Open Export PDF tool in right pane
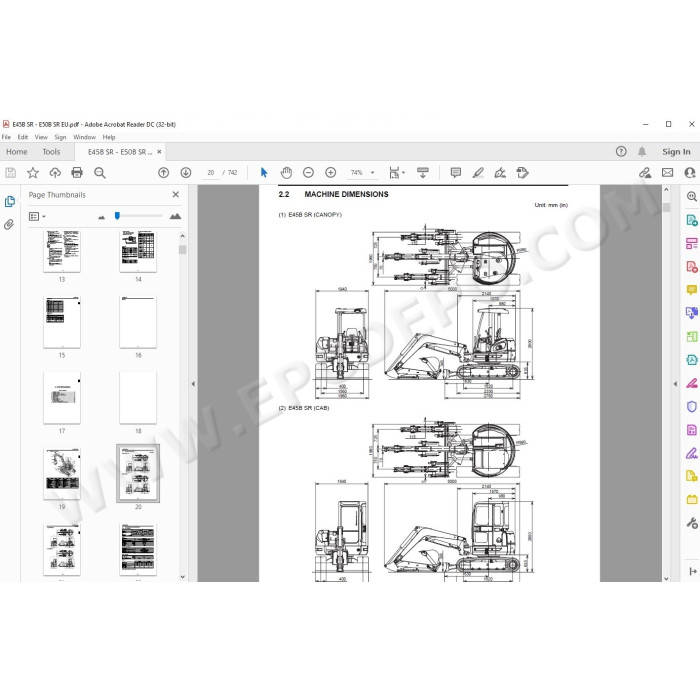 pos(692,220)
